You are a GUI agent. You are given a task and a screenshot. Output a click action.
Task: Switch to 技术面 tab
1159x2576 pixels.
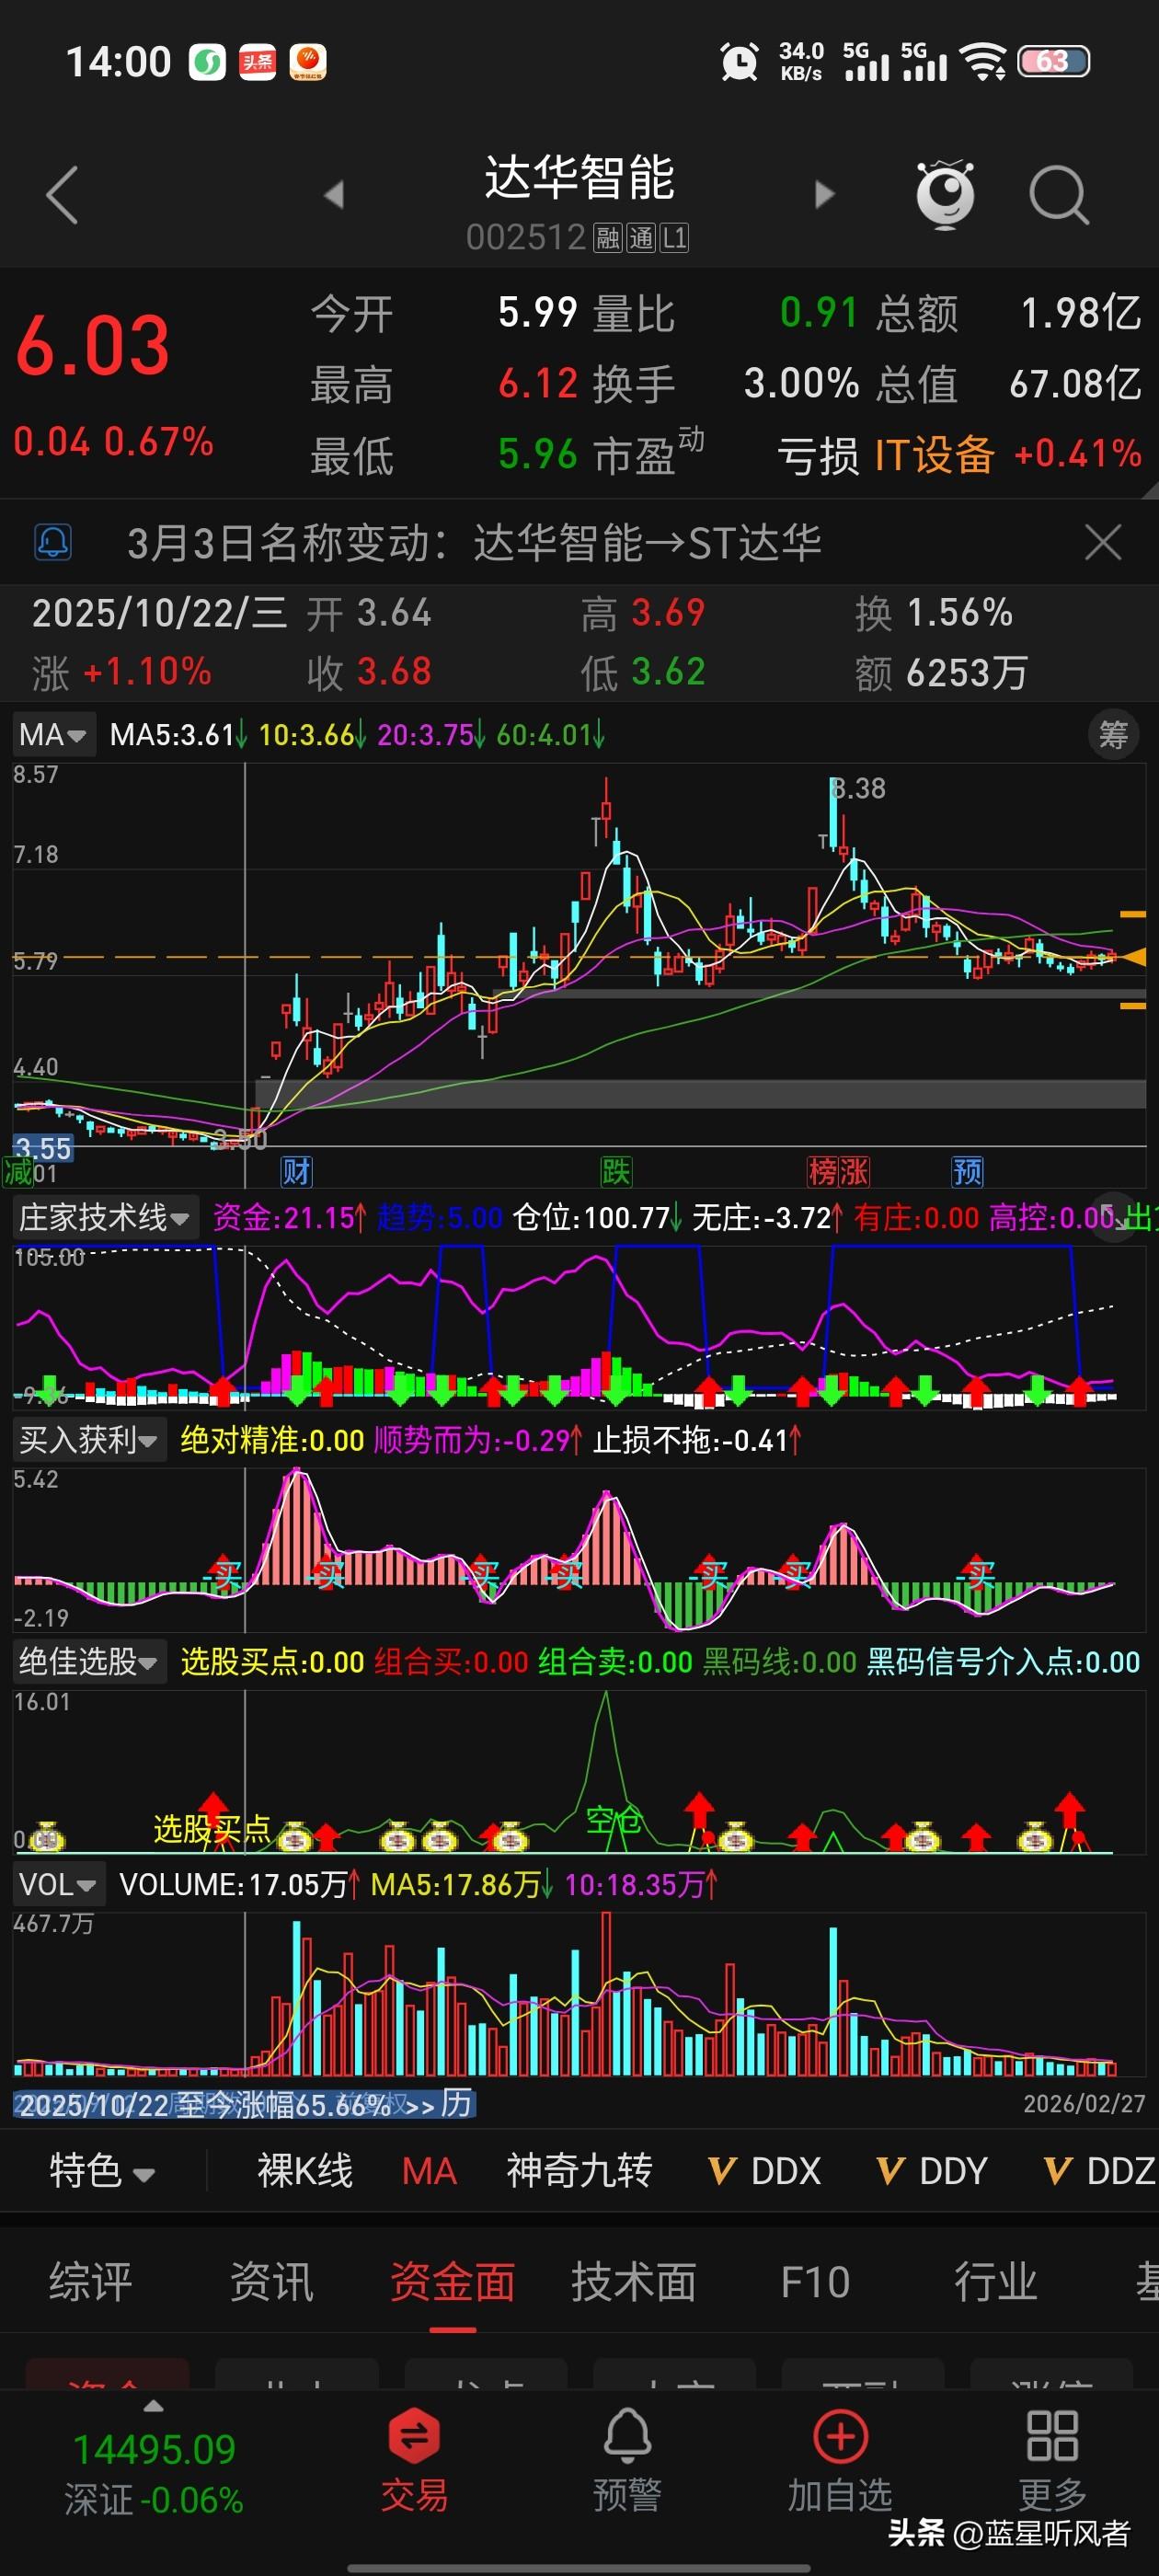point(633,2283)
